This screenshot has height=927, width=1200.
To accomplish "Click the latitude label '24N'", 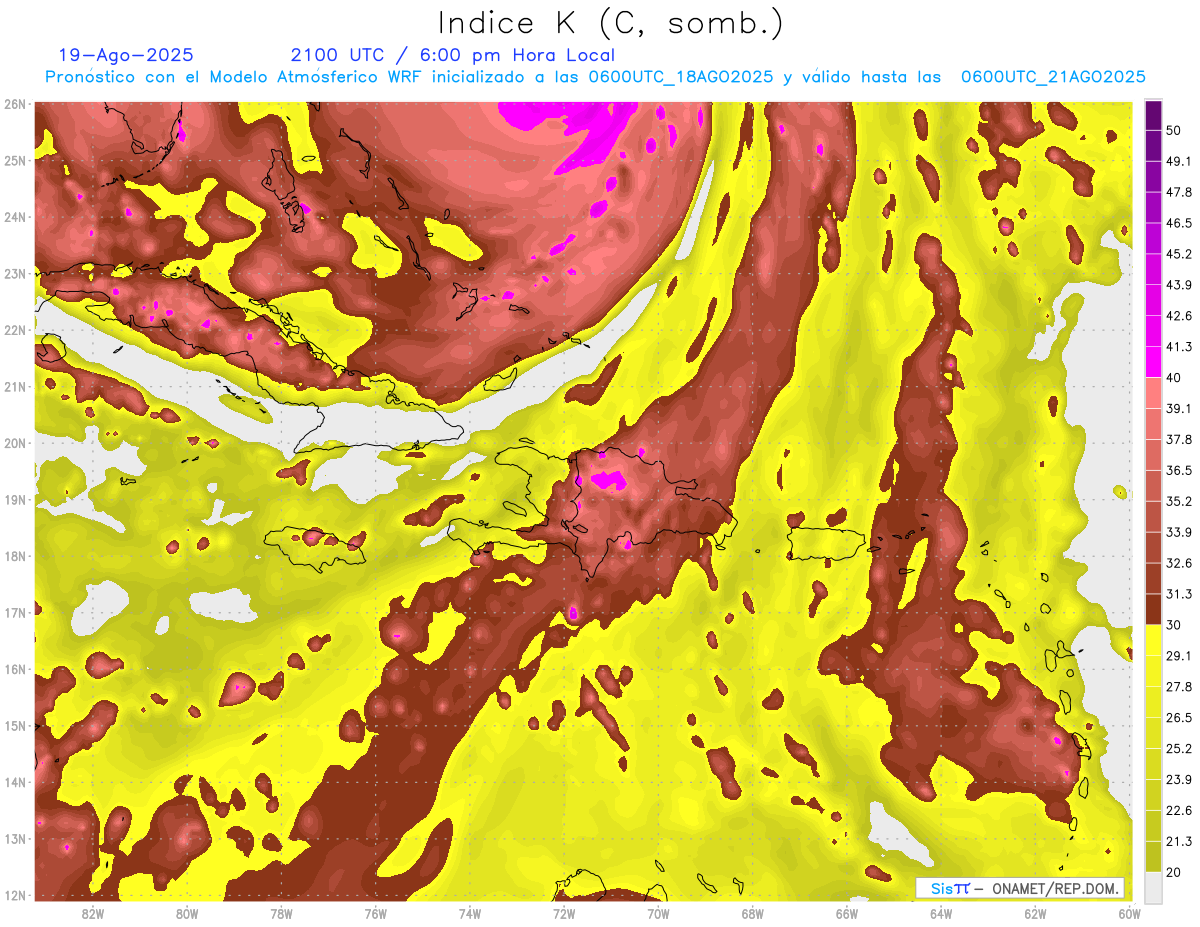I will click(x=15, y=216).
